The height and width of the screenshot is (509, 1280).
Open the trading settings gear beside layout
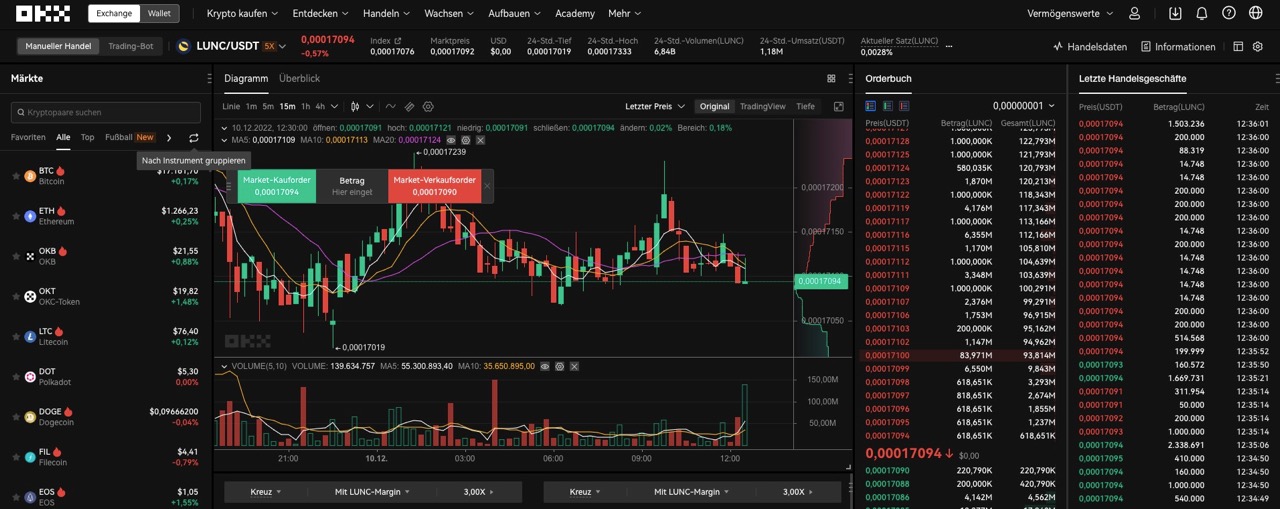click(1258, 47)
